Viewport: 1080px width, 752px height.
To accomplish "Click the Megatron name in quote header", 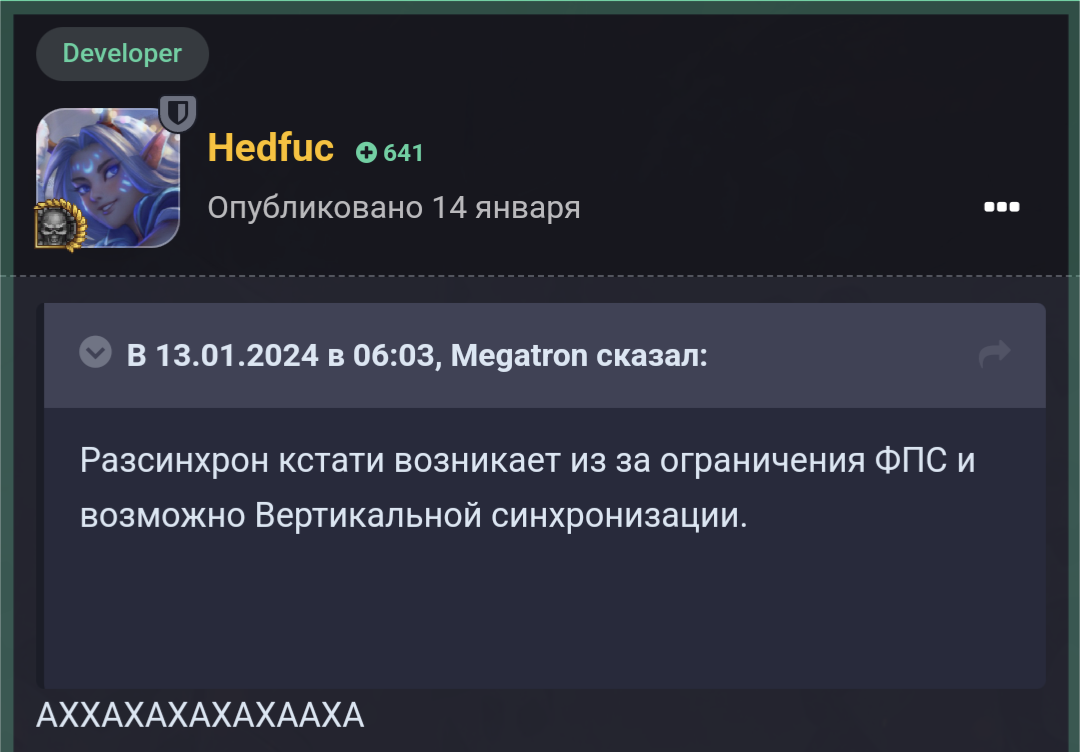I will (x=519, y=355).
